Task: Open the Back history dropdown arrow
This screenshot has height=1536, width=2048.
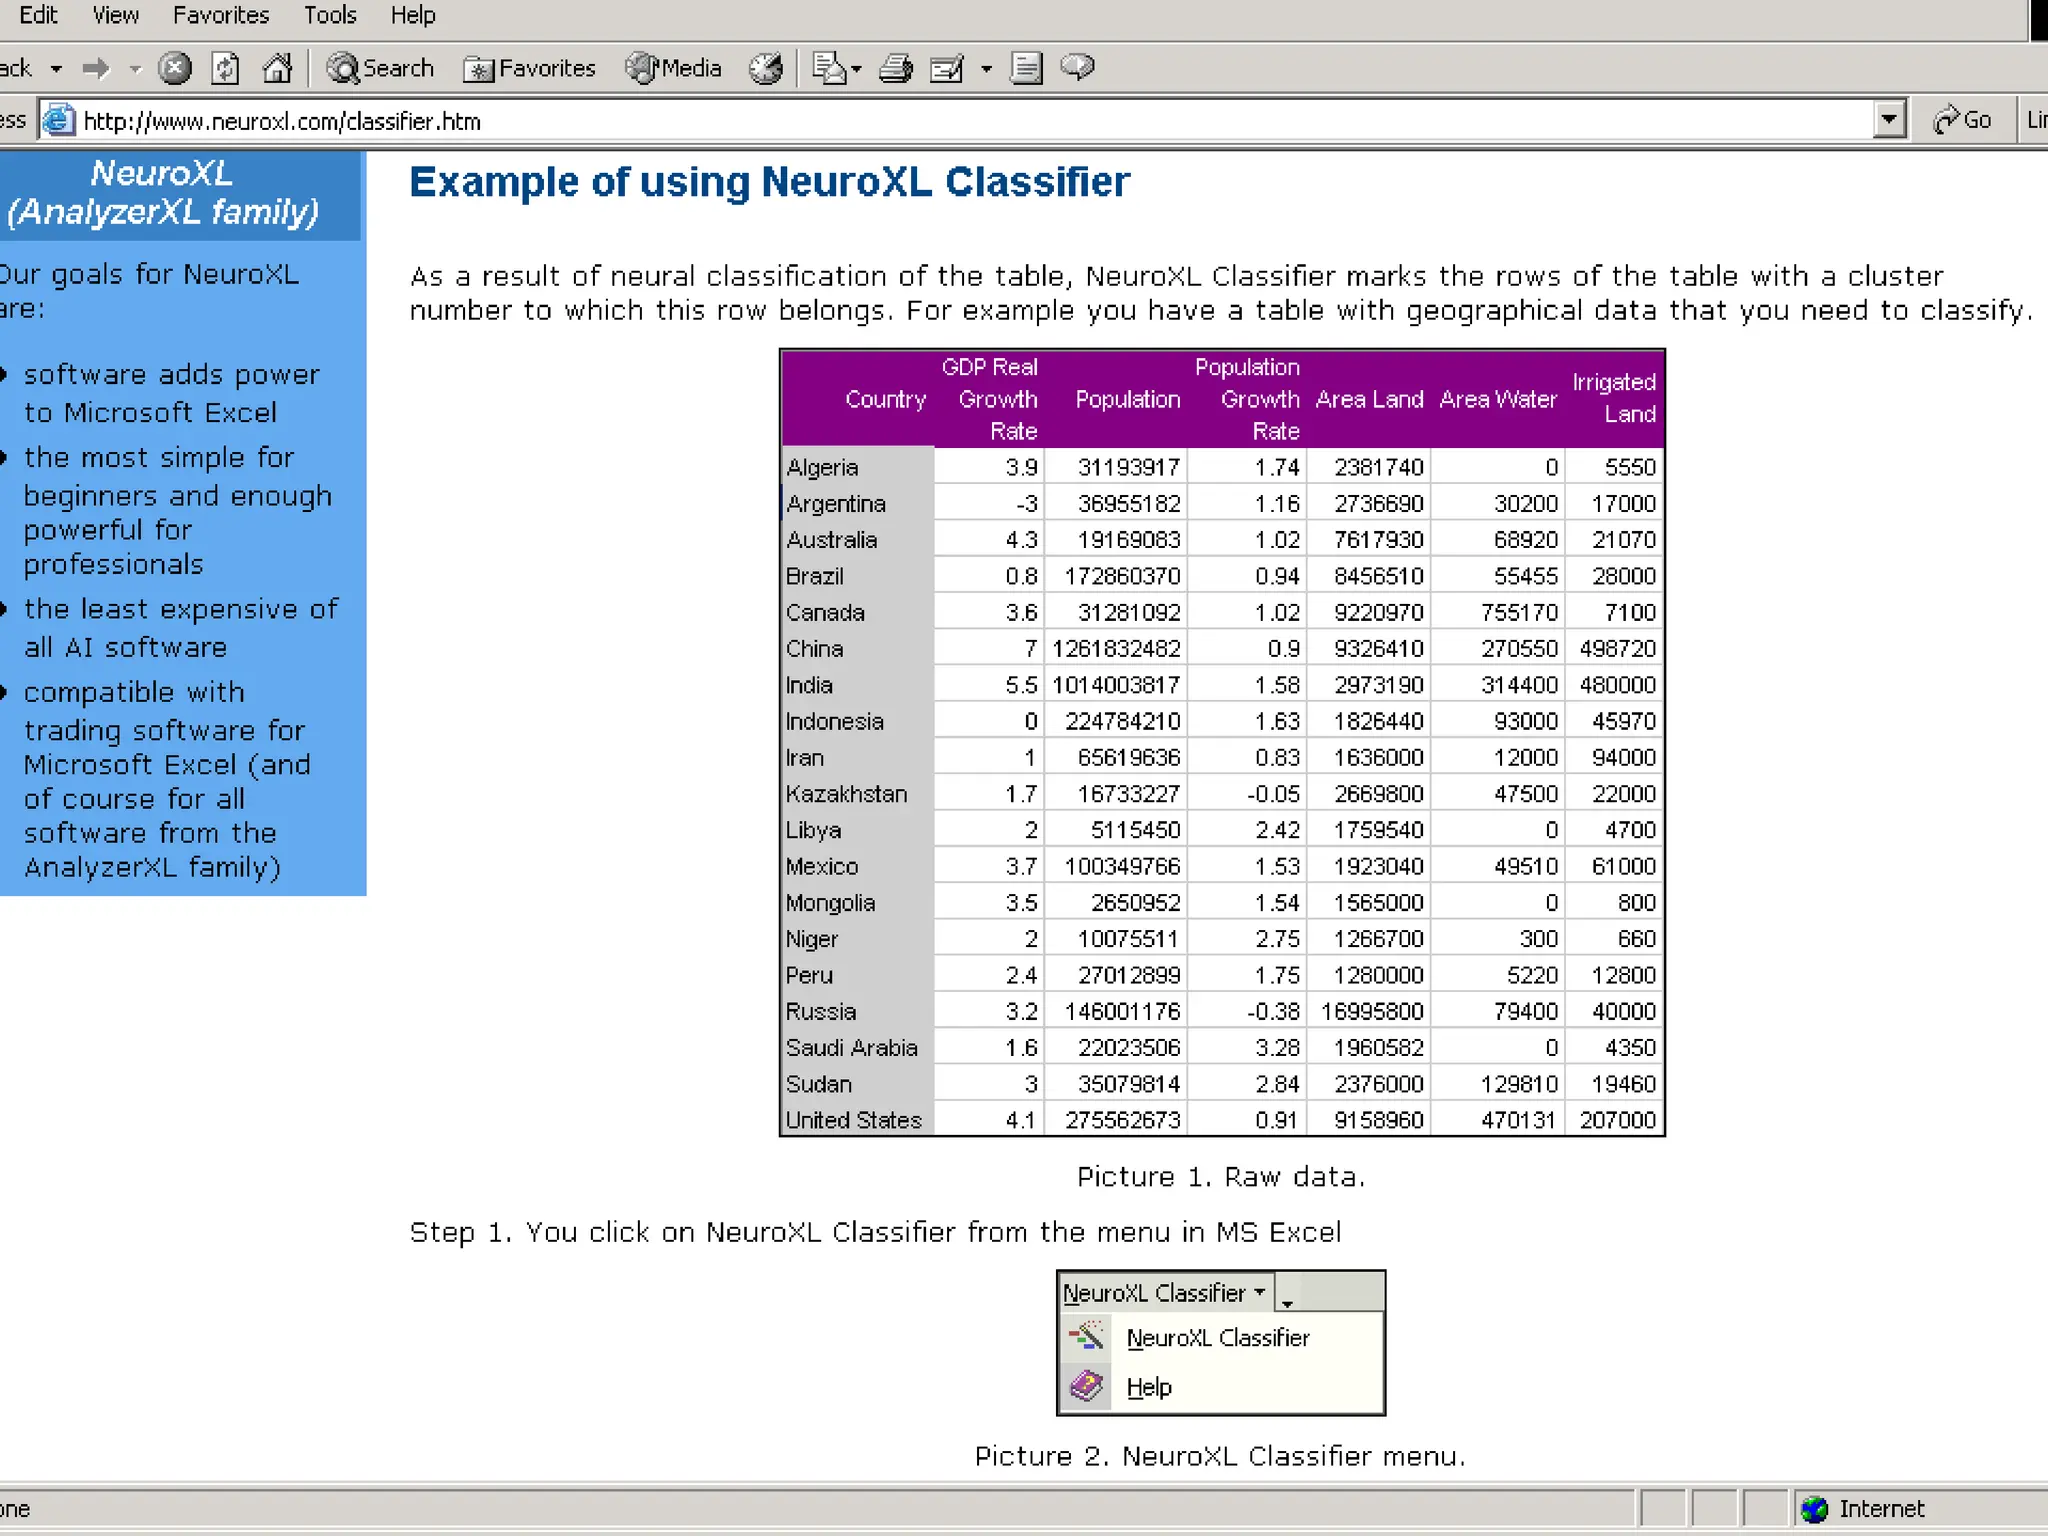Action: (x=57, y=69)
